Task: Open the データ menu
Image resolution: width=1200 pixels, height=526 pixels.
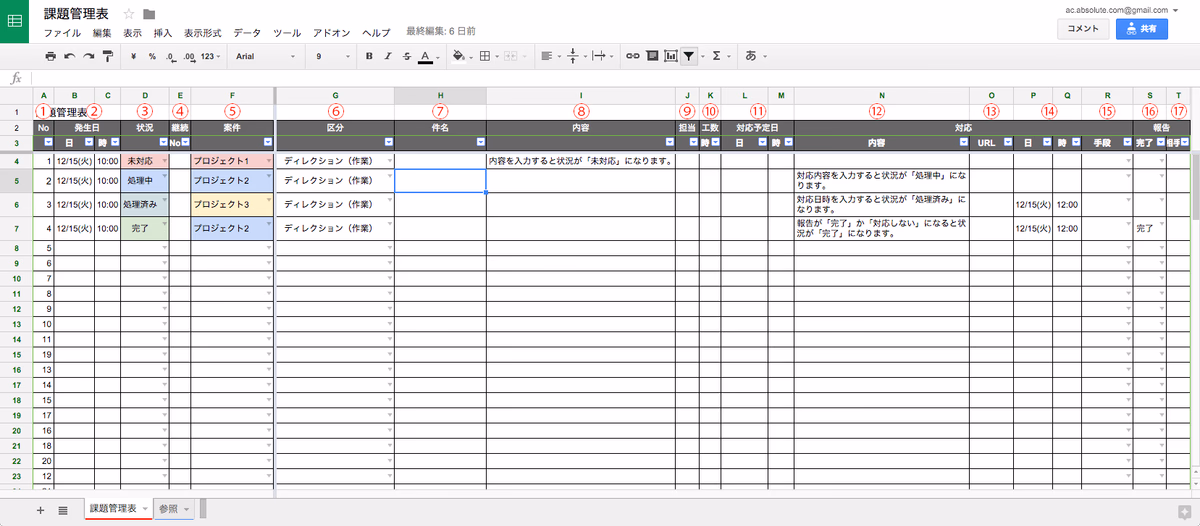Action: [x=246, y=33]
